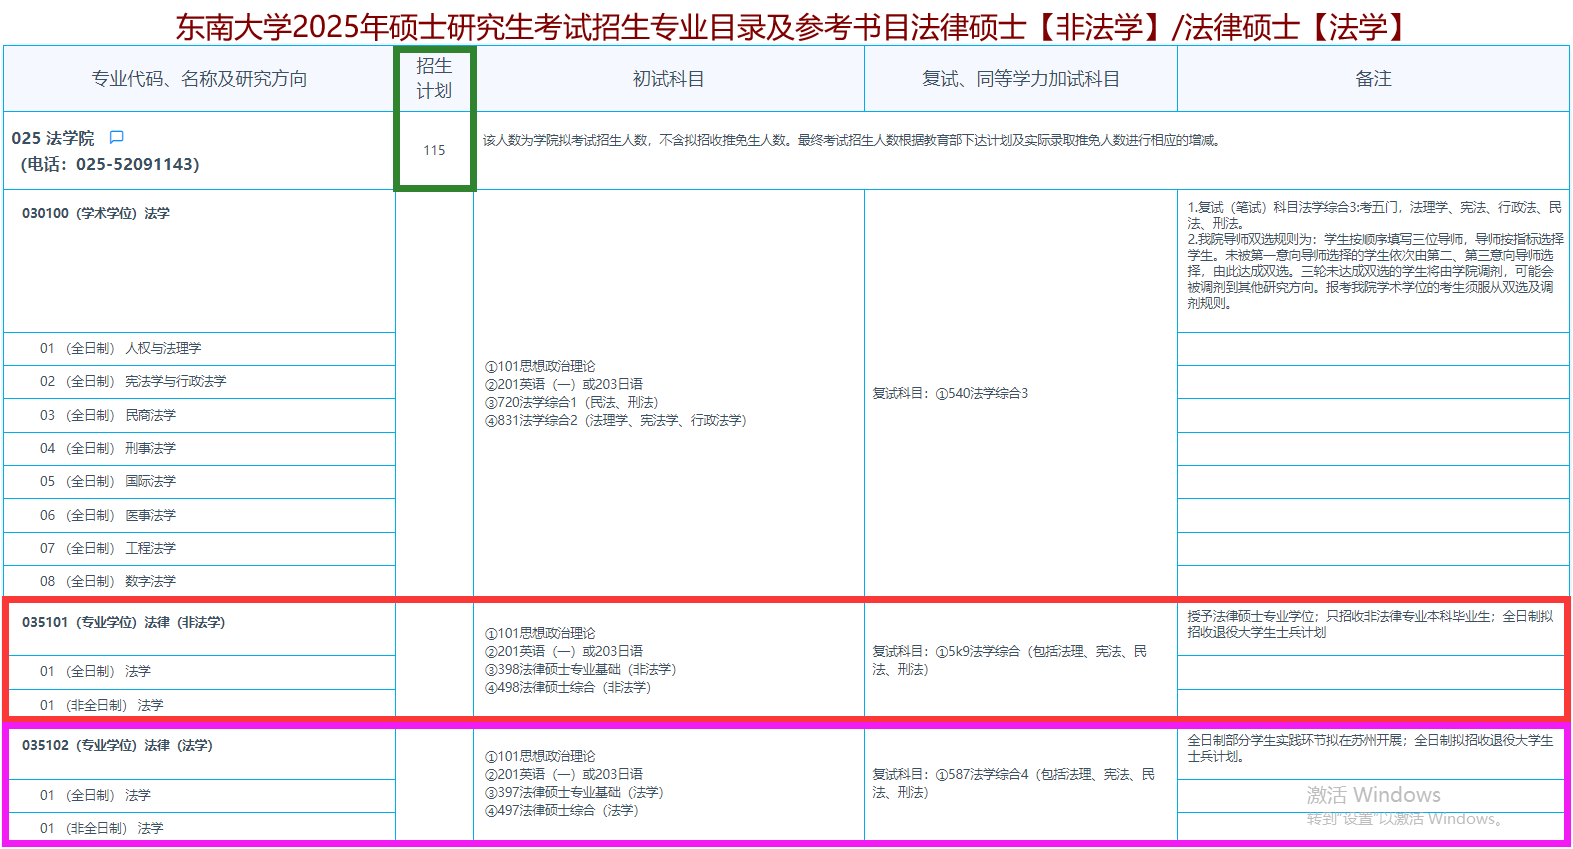Select direction 07 工程法学
This screenshot has height=849, width=1573.
pyautogui.click(x=108, y=548)
